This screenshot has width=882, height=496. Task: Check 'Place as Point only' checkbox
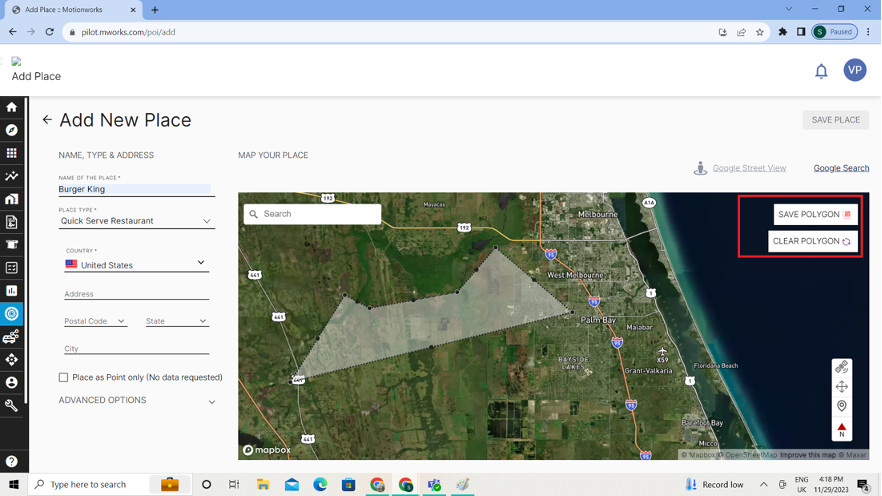pos(64,377)
